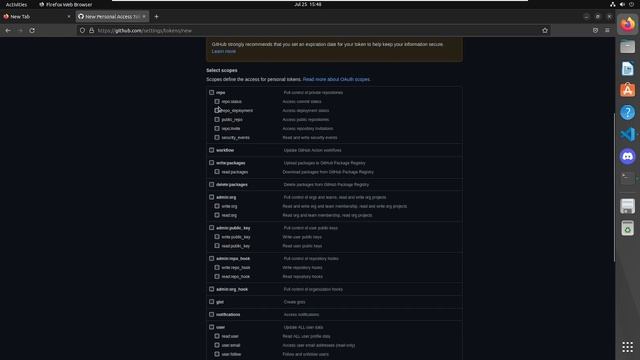Image resolution: width=640 pixels, height=360 pixels.
Task: Bookmark this page with the star icon
Action: (x=545, y=31)
